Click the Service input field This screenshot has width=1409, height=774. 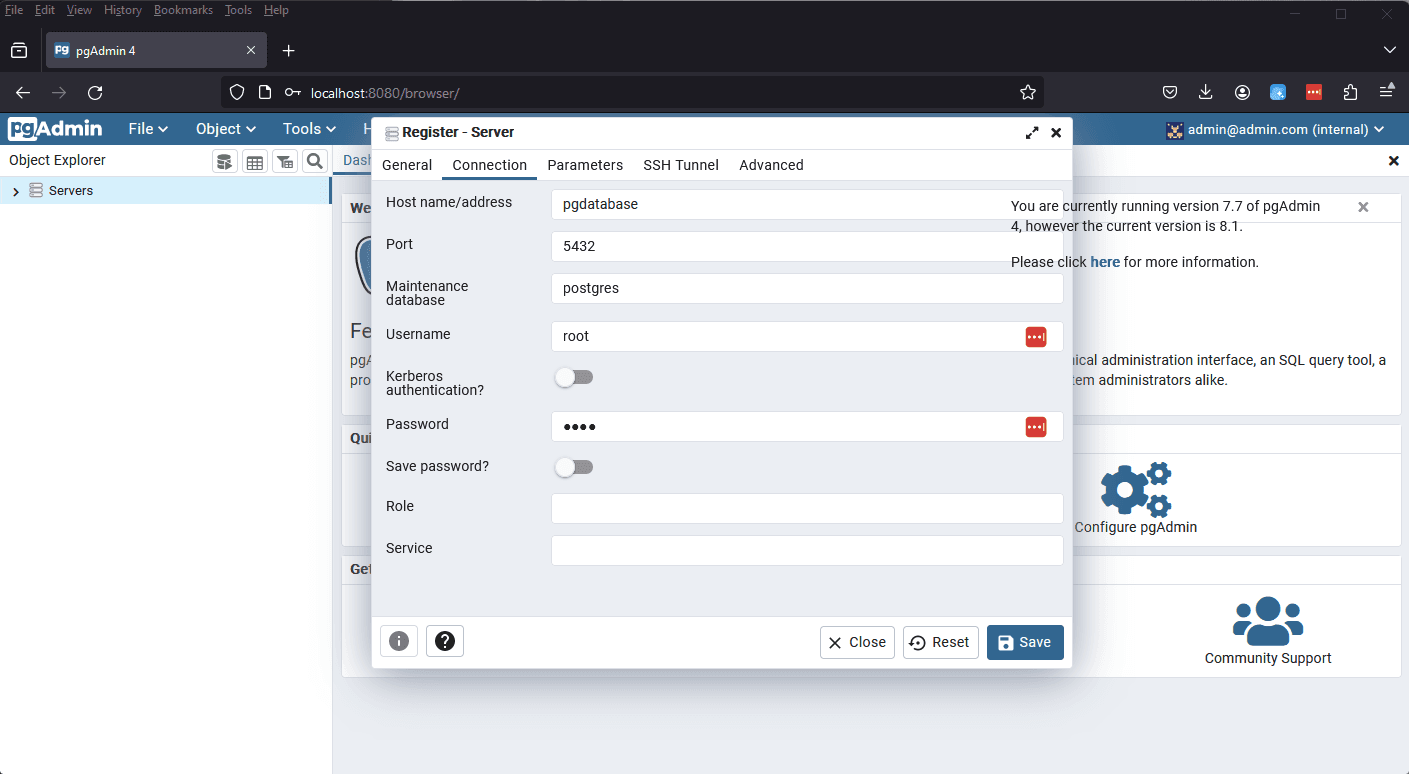point(807,550)
